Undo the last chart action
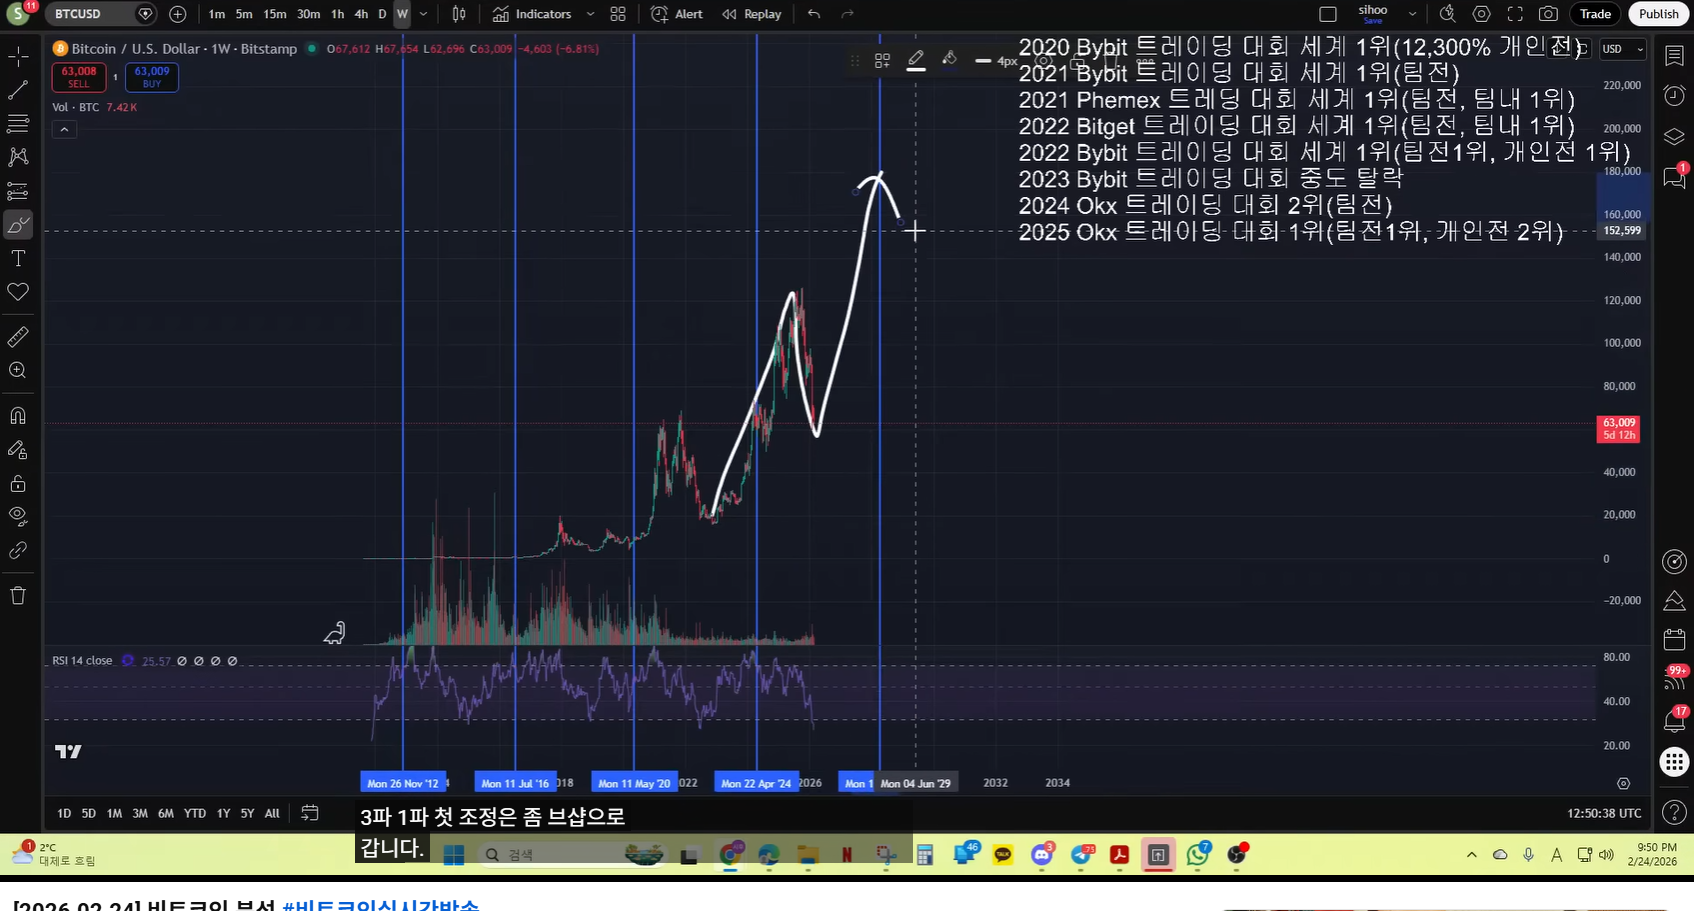This screenshot has width=1695, height=911. (814, 14)
